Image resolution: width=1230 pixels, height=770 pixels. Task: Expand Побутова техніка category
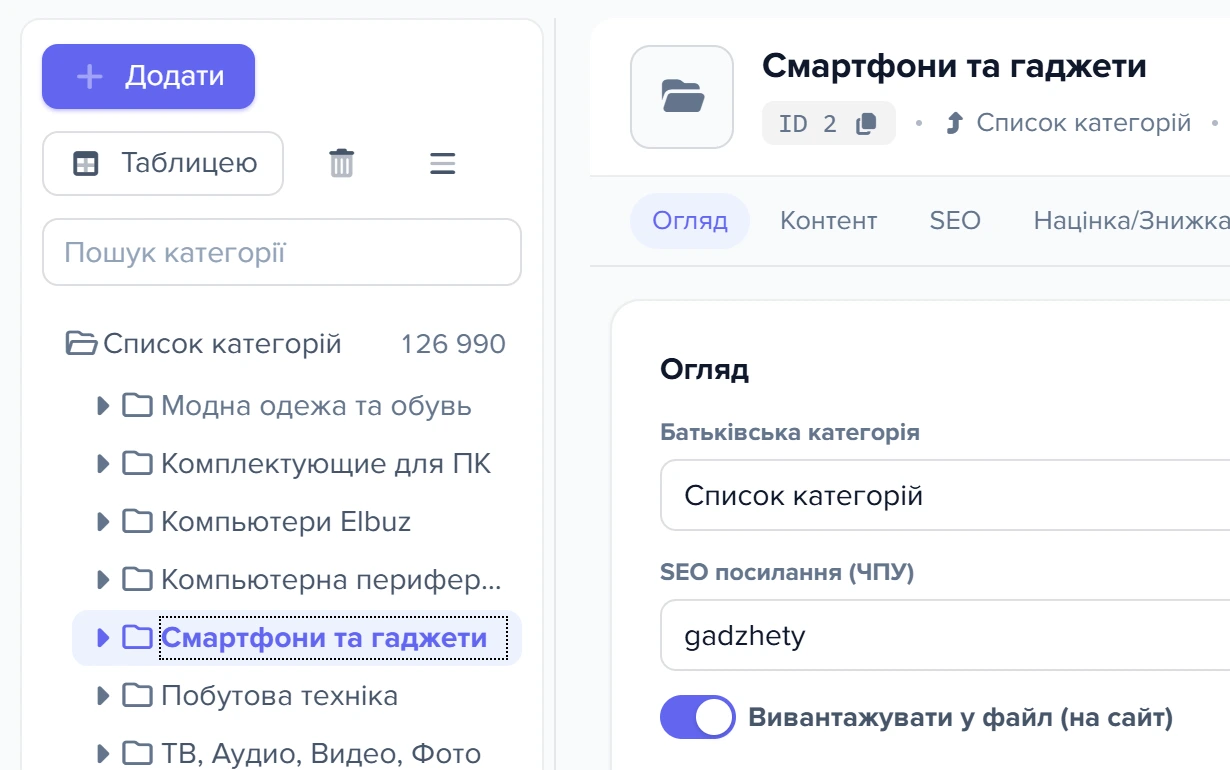102,696
